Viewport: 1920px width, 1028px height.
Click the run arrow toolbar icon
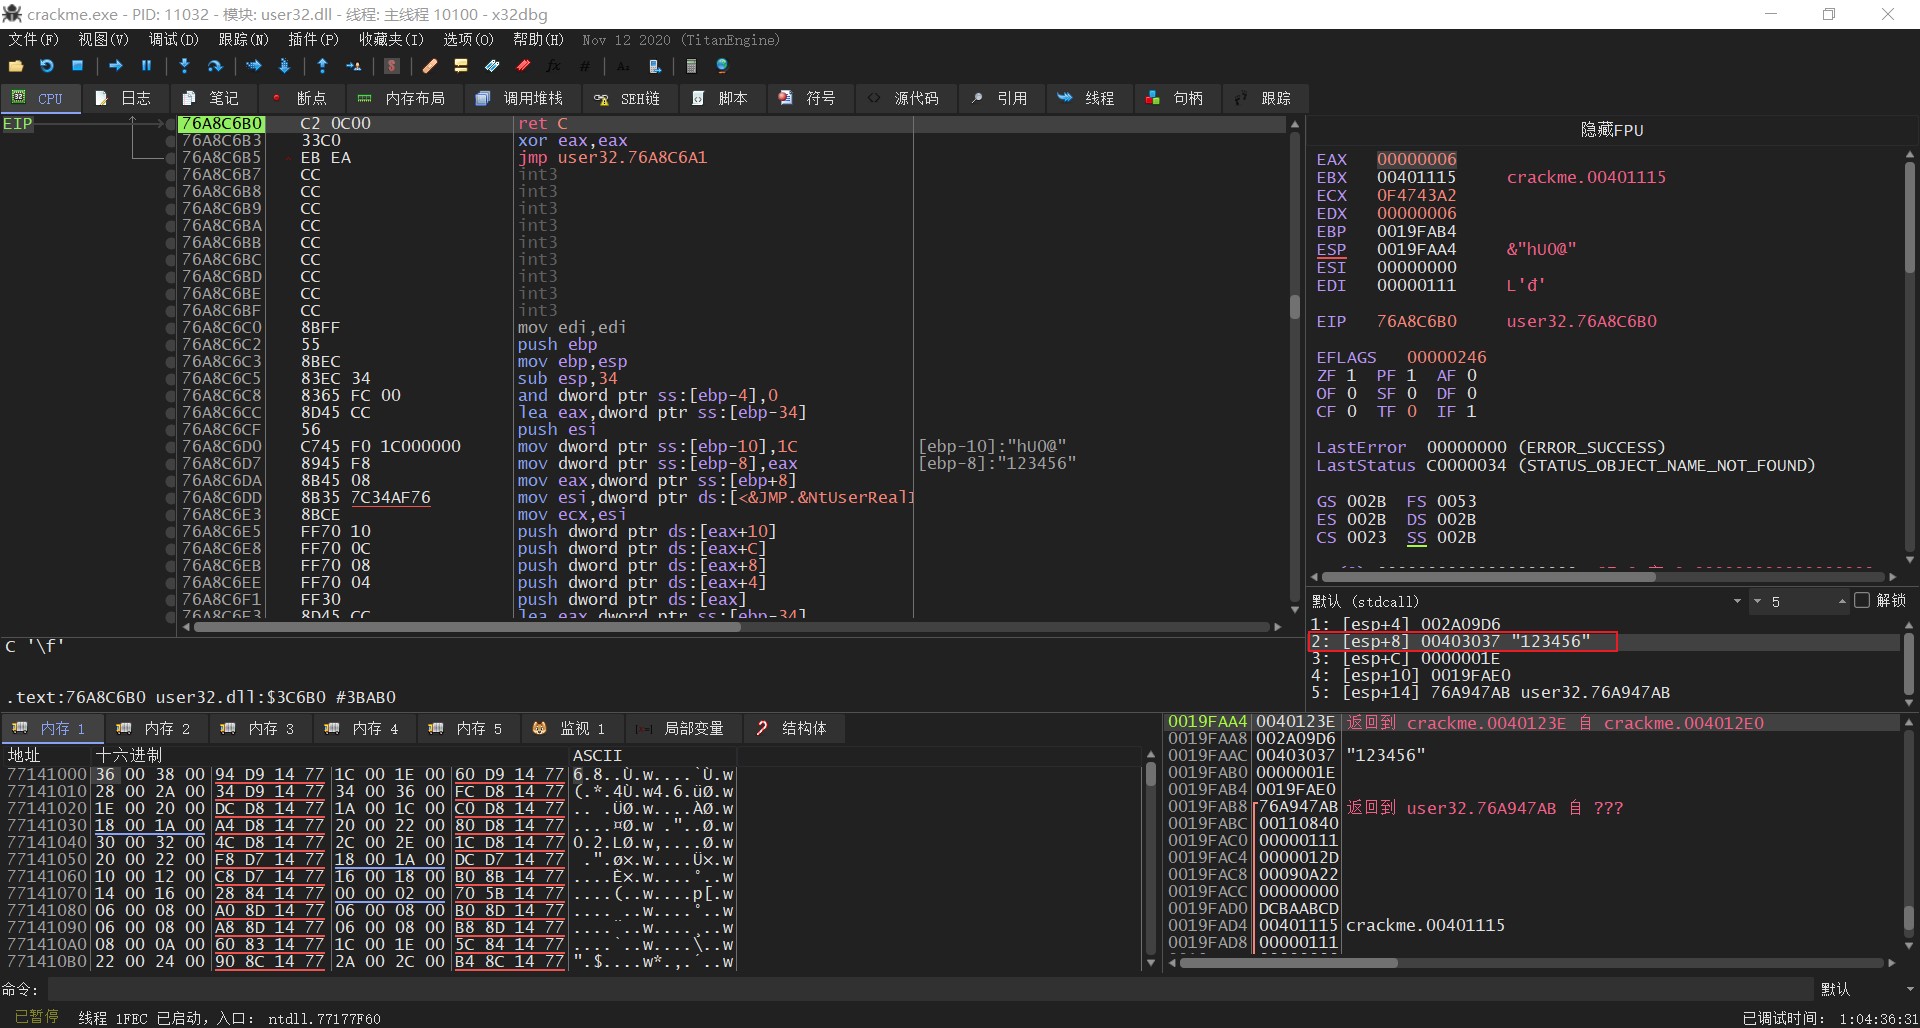tap(116, 66)
